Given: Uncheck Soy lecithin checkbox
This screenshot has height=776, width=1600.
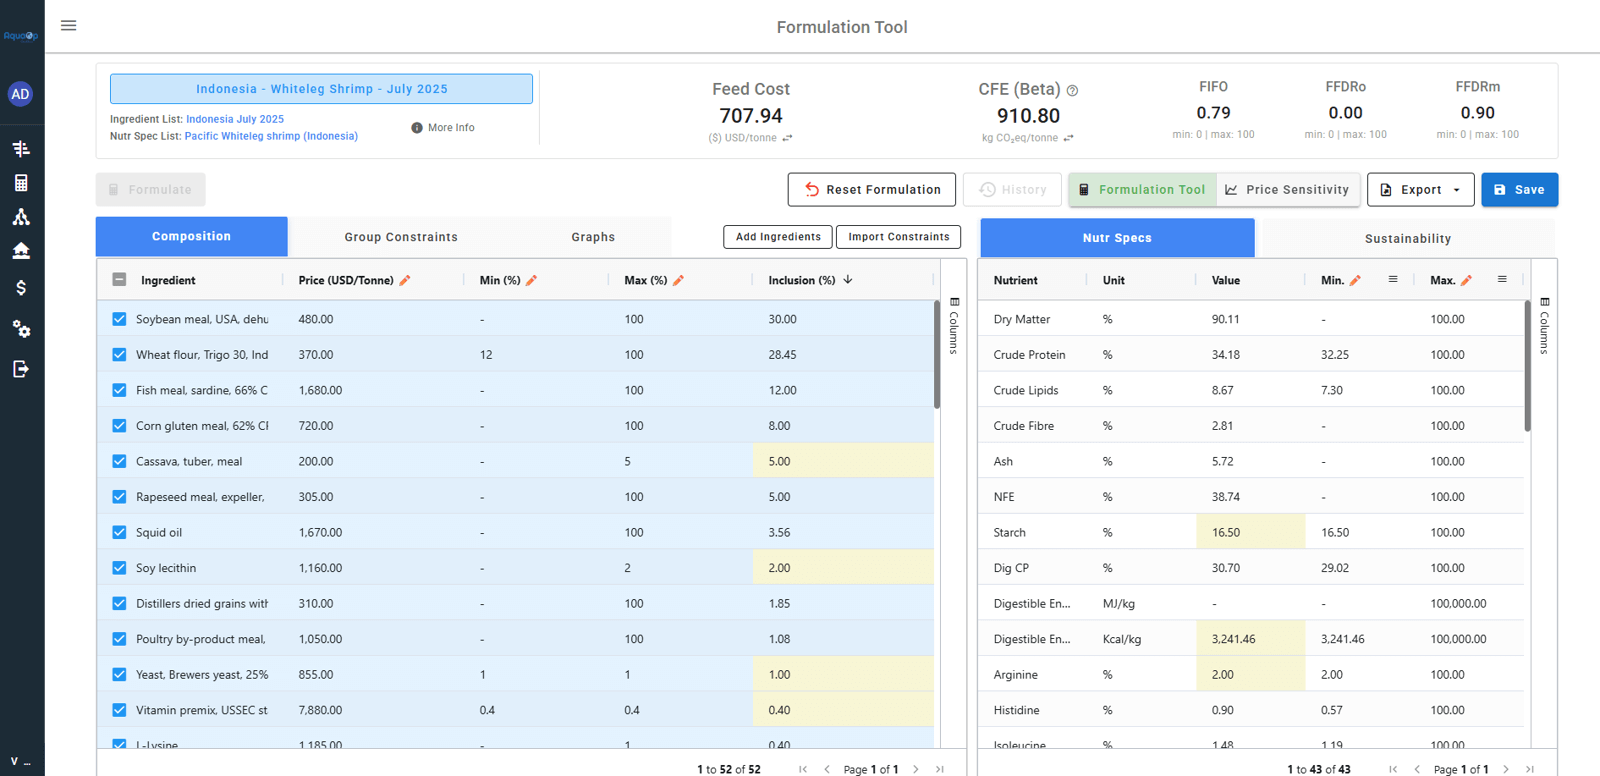Looking at the screenshot, I should click(x=119, y=568).
